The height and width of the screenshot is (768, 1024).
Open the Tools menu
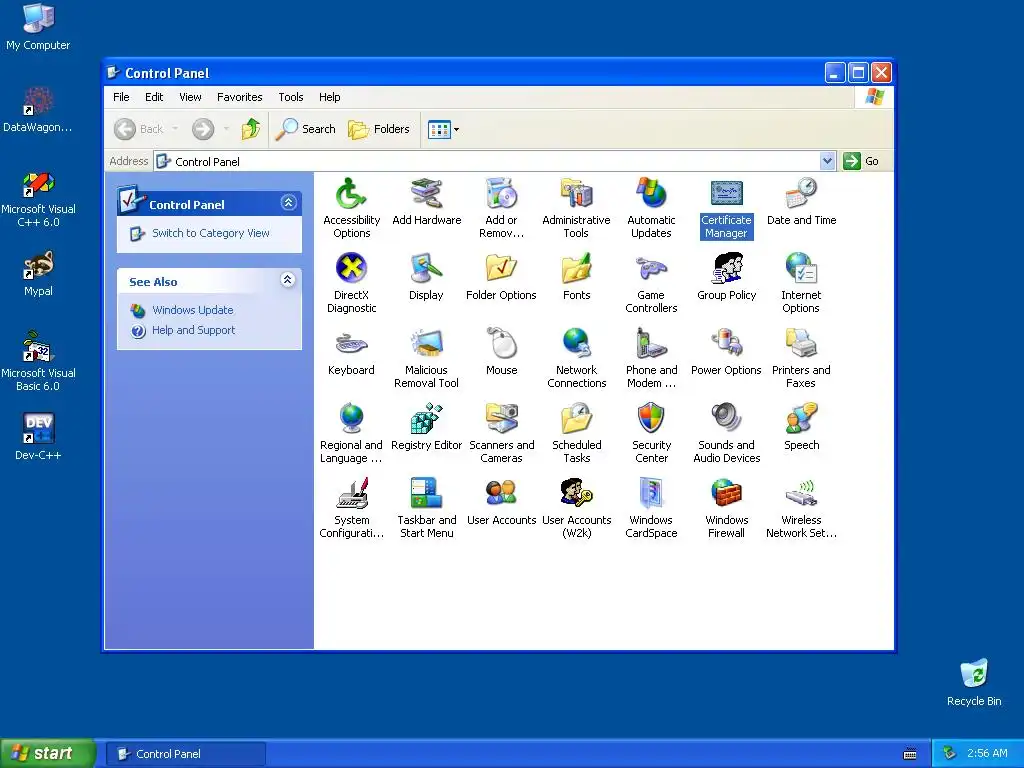tap(291, 97)
